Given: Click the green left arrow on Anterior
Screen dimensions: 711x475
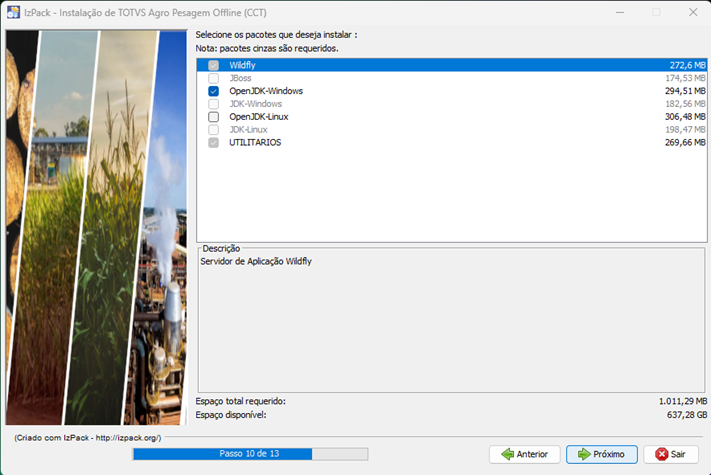Looking at the screenshot, I should (507, 454).
